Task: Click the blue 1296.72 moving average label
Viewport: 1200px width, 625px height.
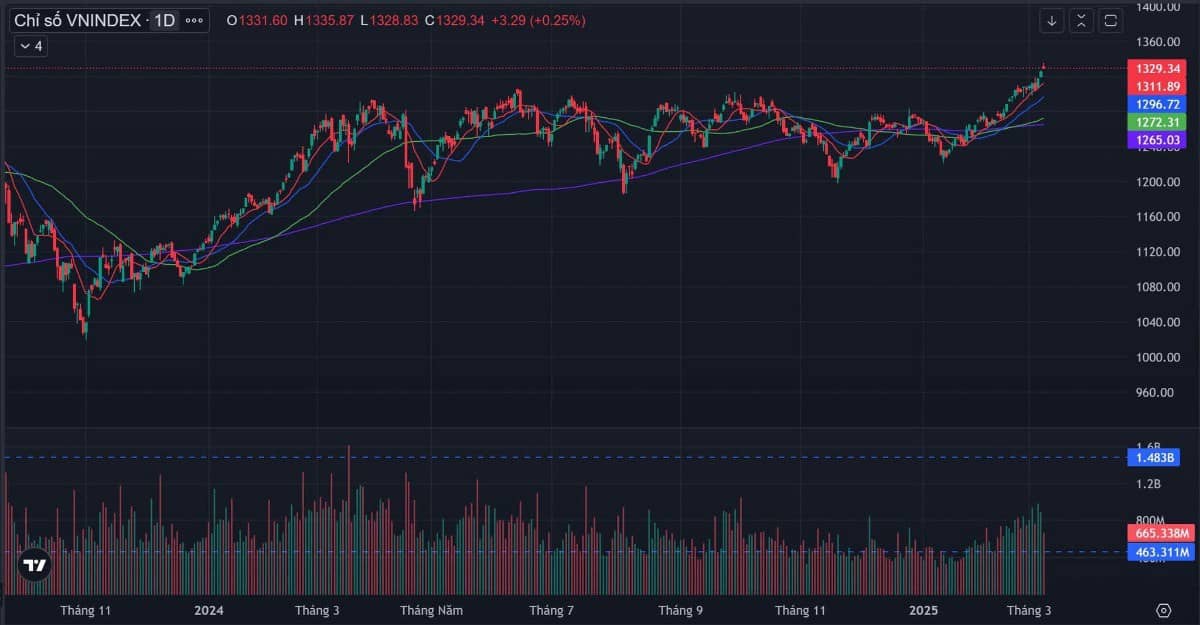Action: 1159,103
